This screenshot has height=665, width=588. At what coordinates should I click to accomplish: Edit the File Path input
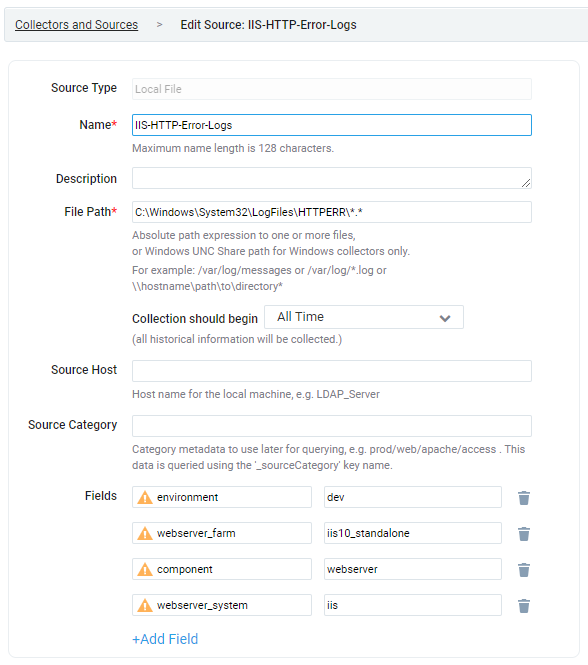click(331, 212)
